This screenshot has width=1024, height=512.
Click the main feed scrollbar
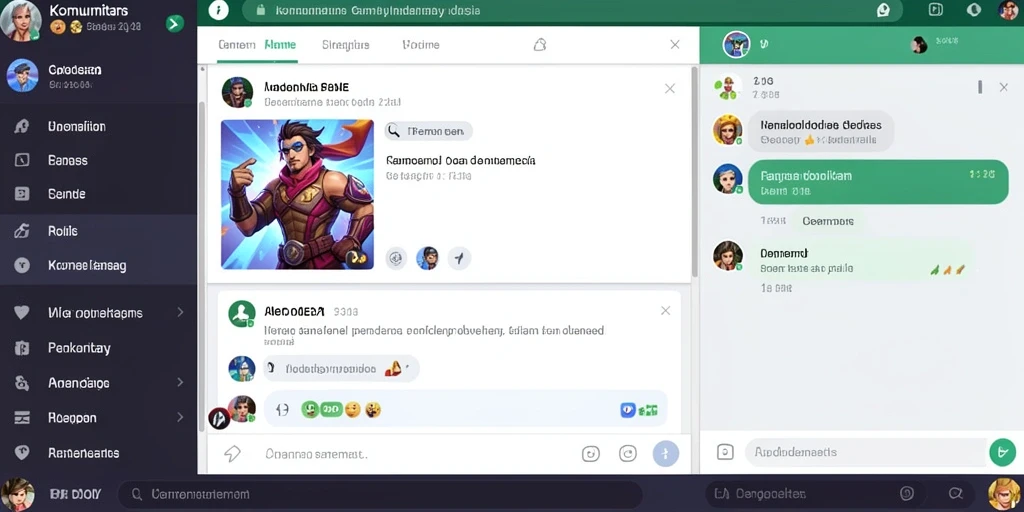(x=694, y=170)
